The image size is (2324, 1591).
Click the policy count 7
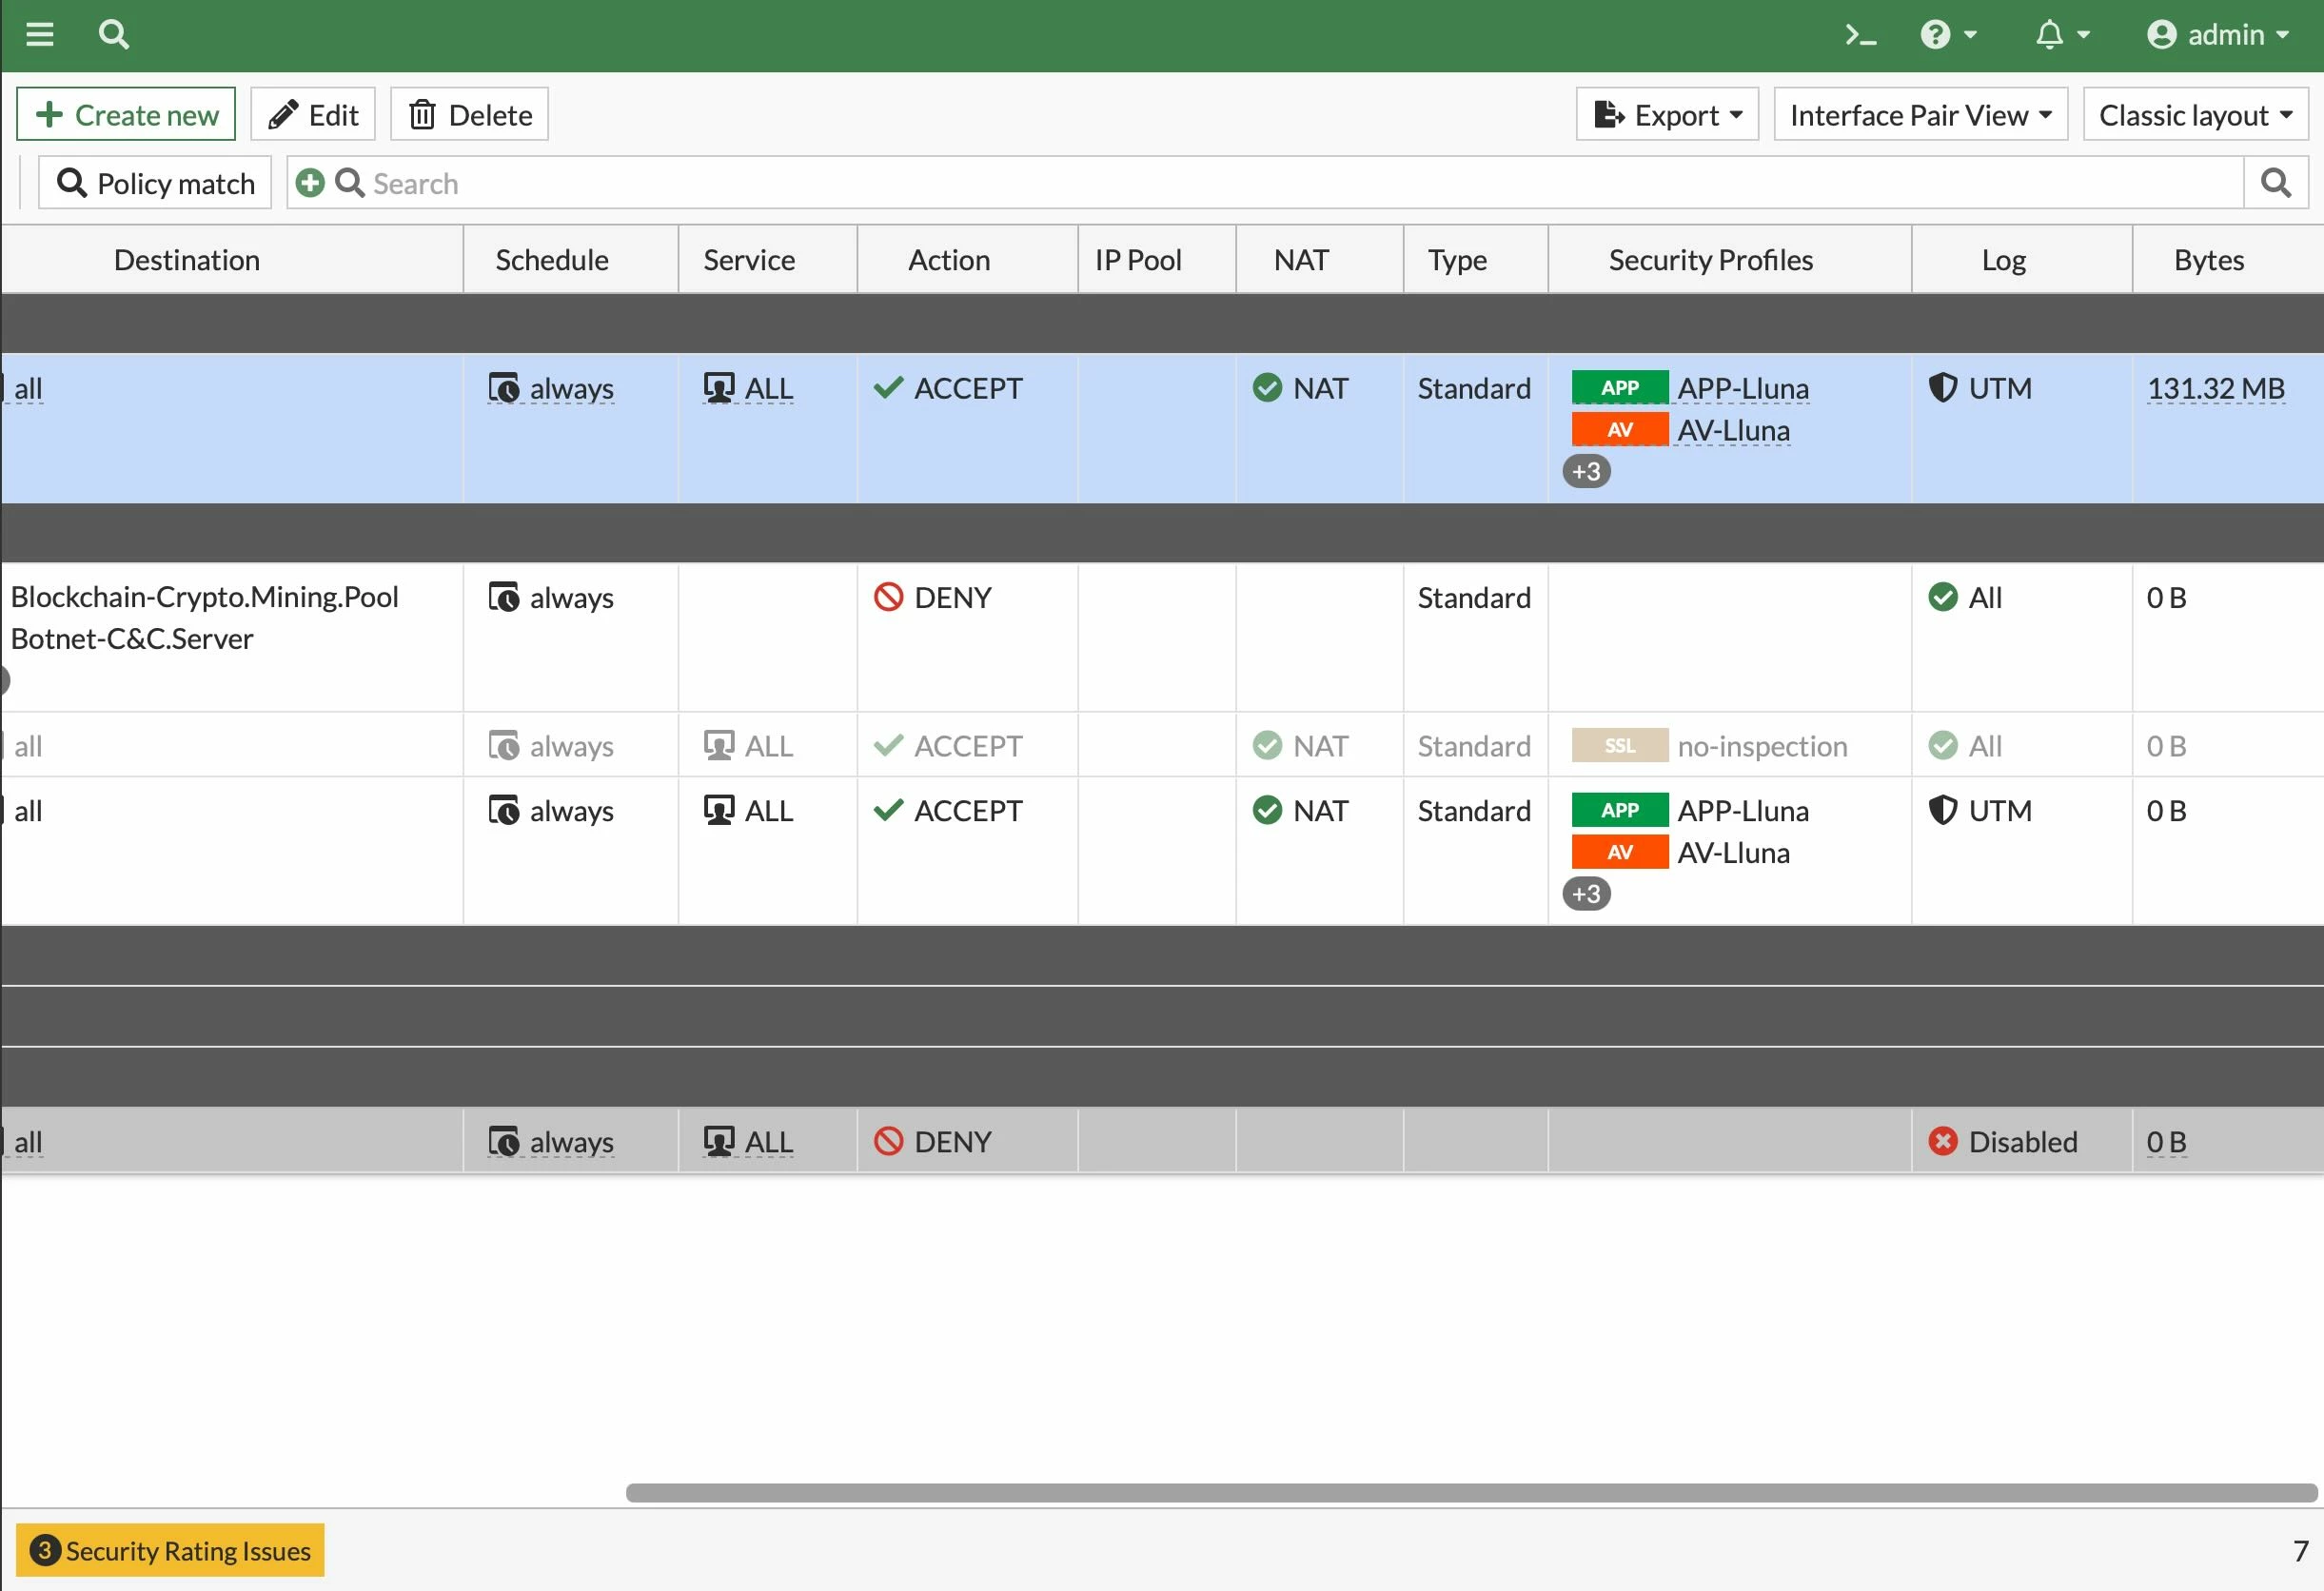click(2300, 1551)
